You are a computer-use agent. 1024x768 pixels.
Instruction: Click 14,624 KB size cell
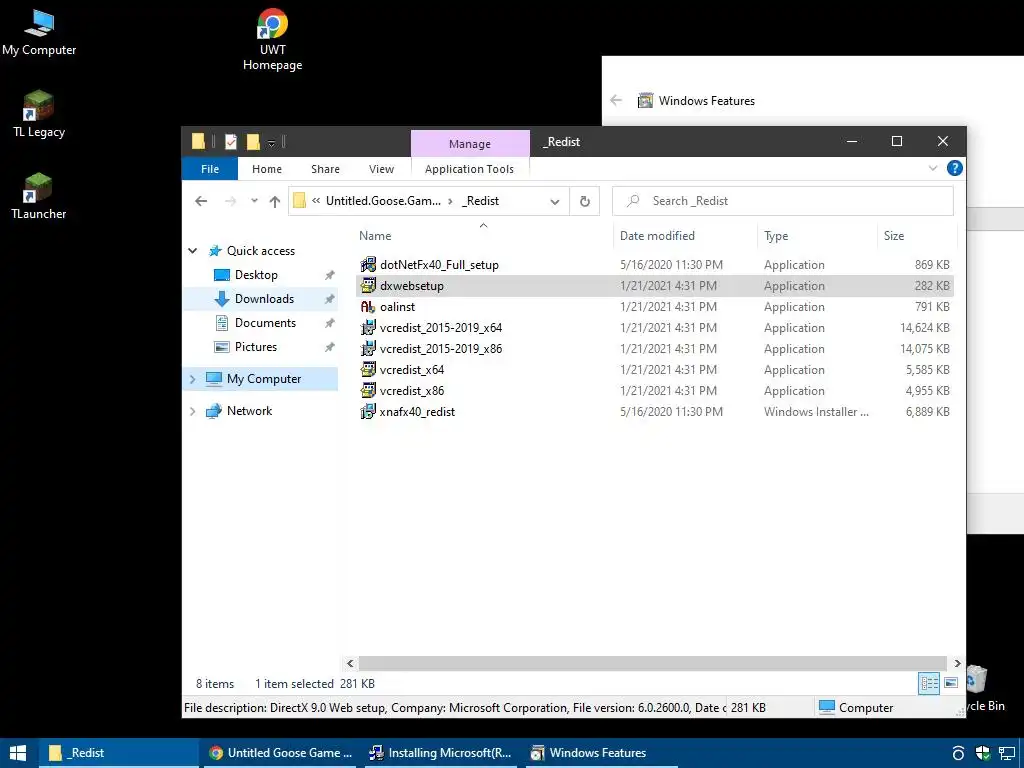click(x=925, y=327)
